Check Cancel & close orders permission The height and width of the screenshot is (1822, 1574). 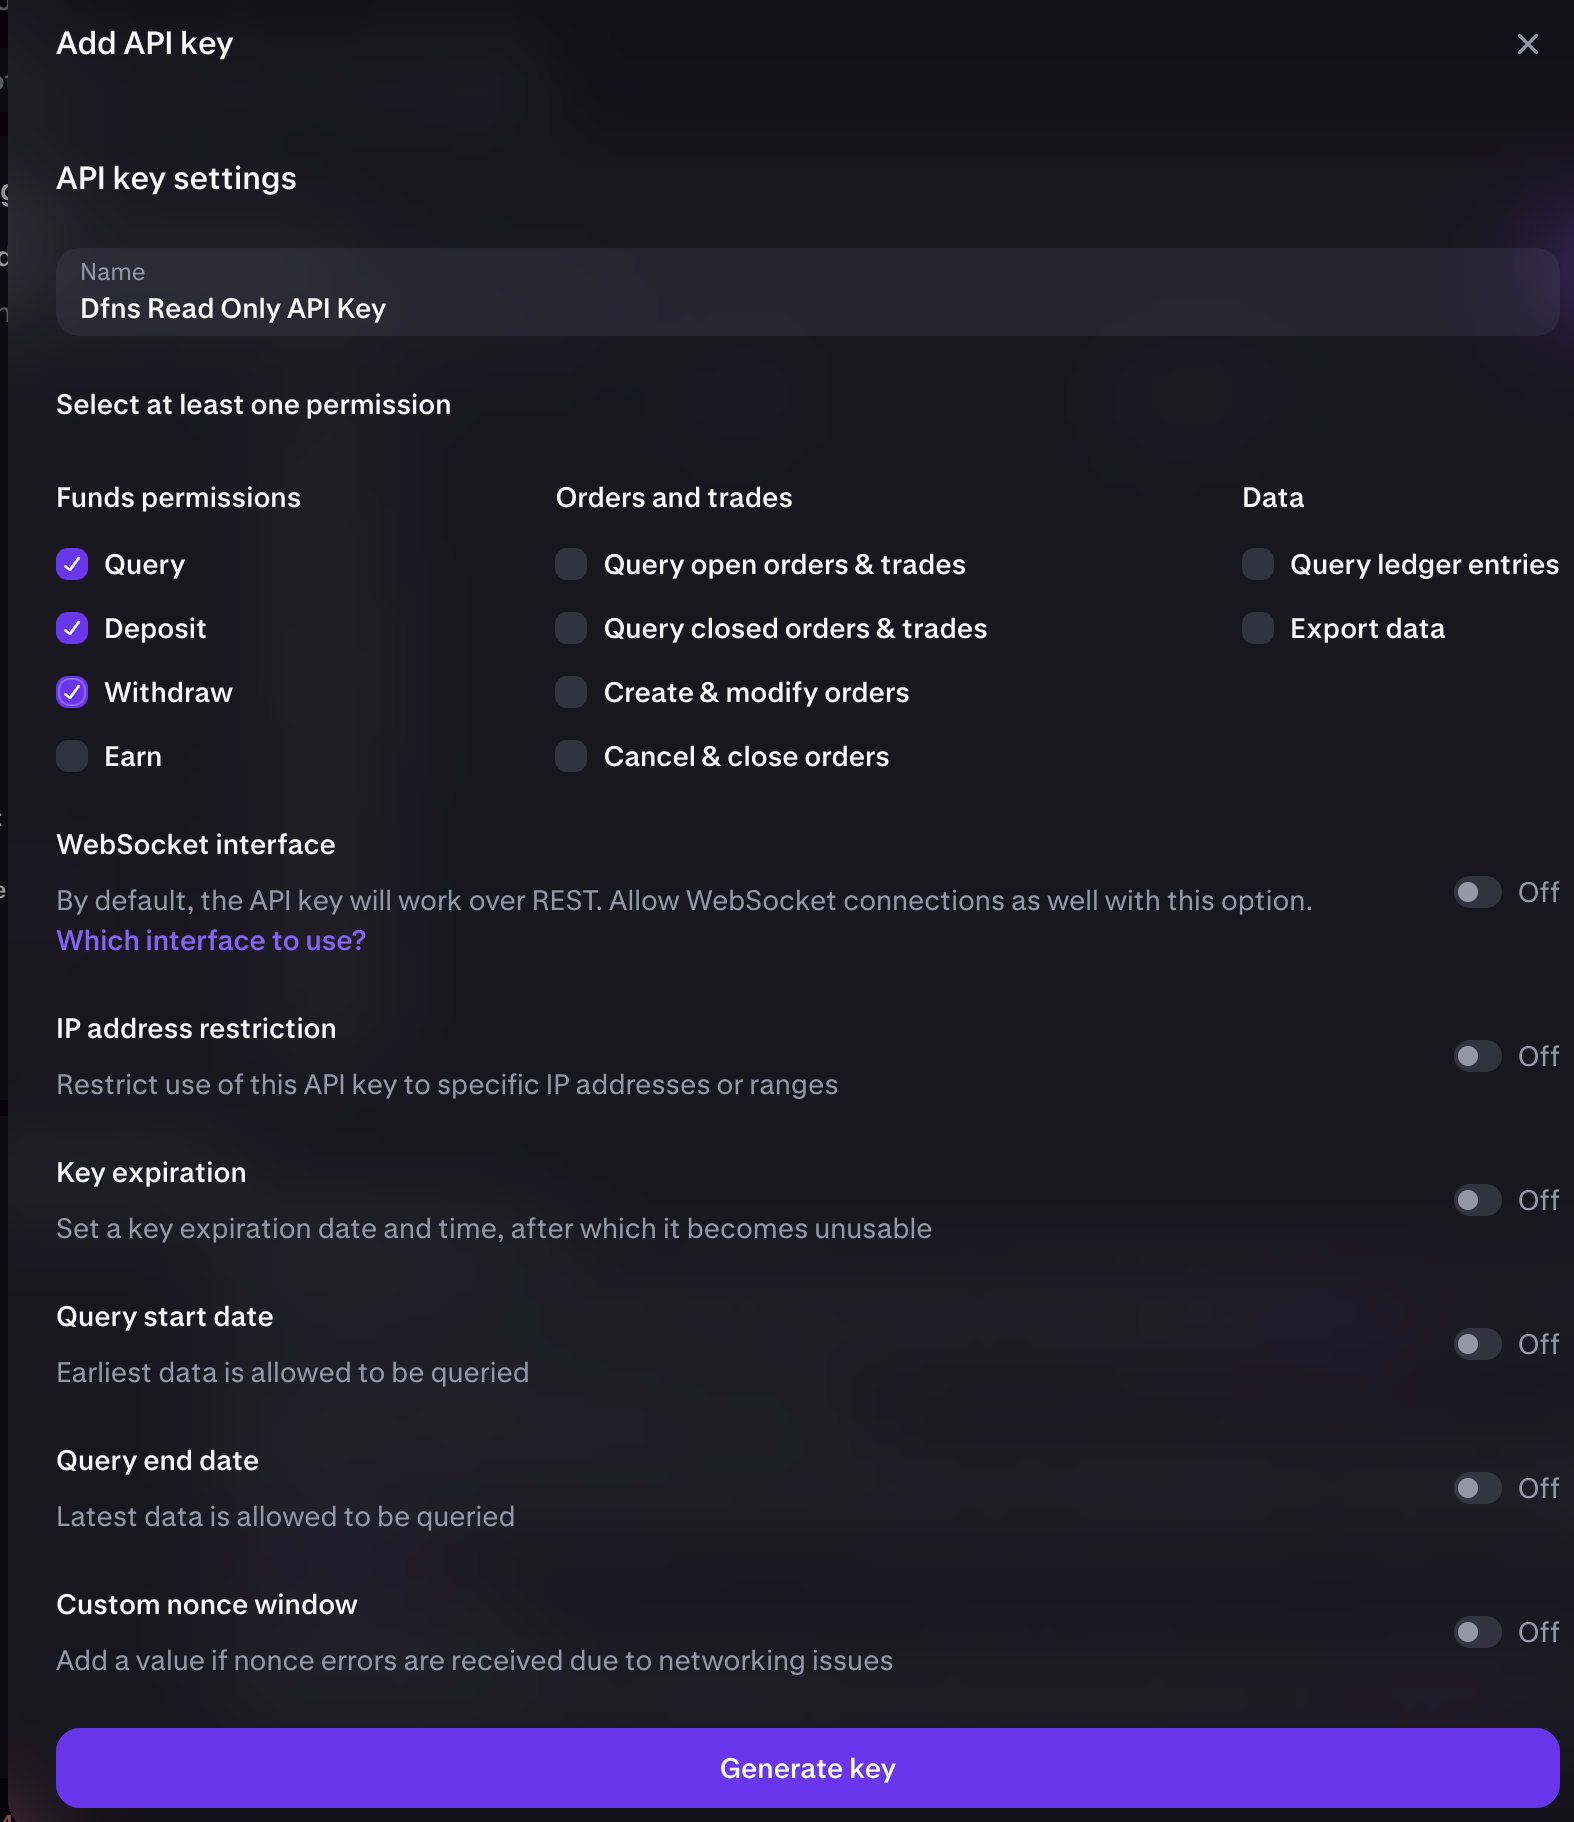click(x=571, y=756)
